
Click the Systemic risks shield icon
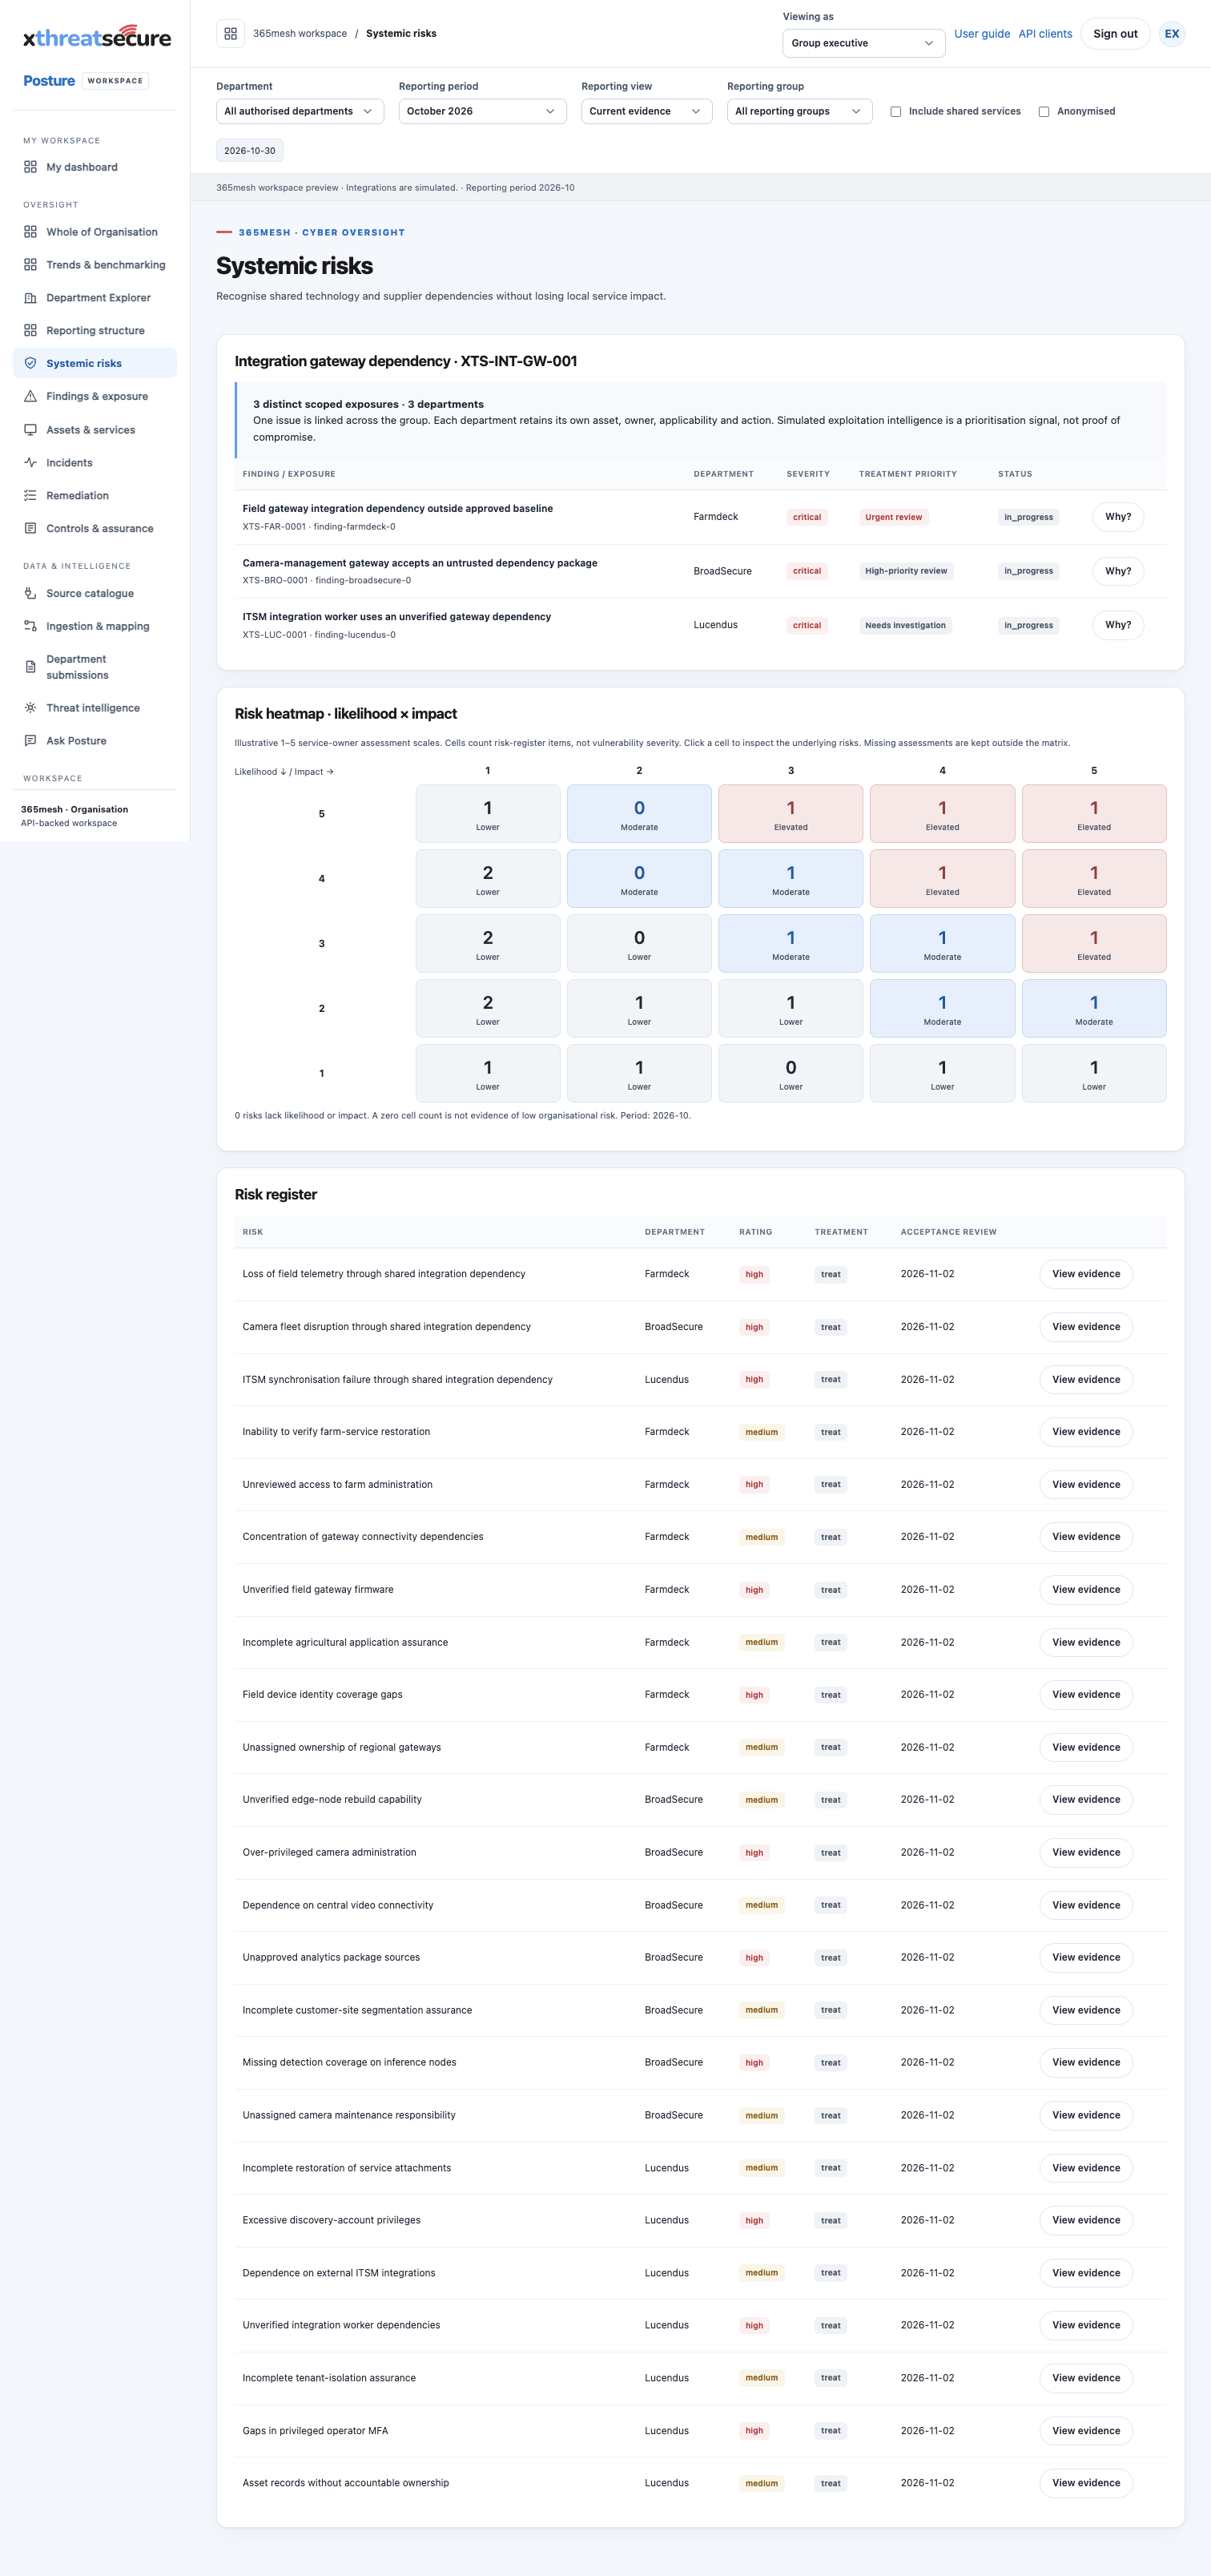30,363
